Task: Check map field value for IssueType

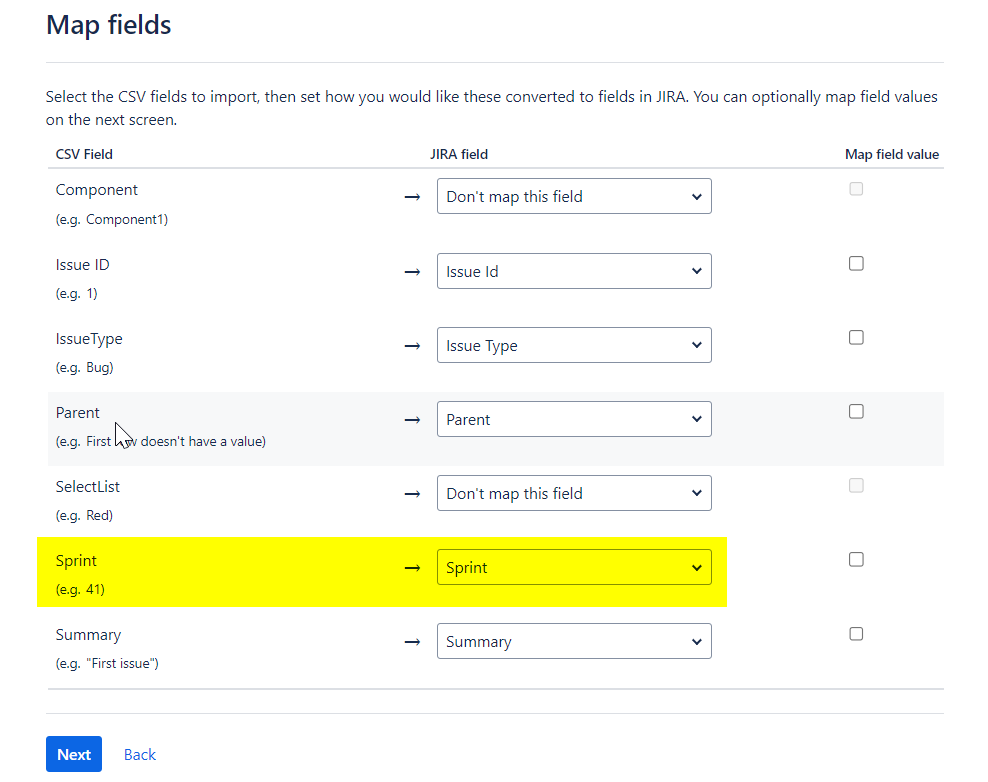Action: 856,338
